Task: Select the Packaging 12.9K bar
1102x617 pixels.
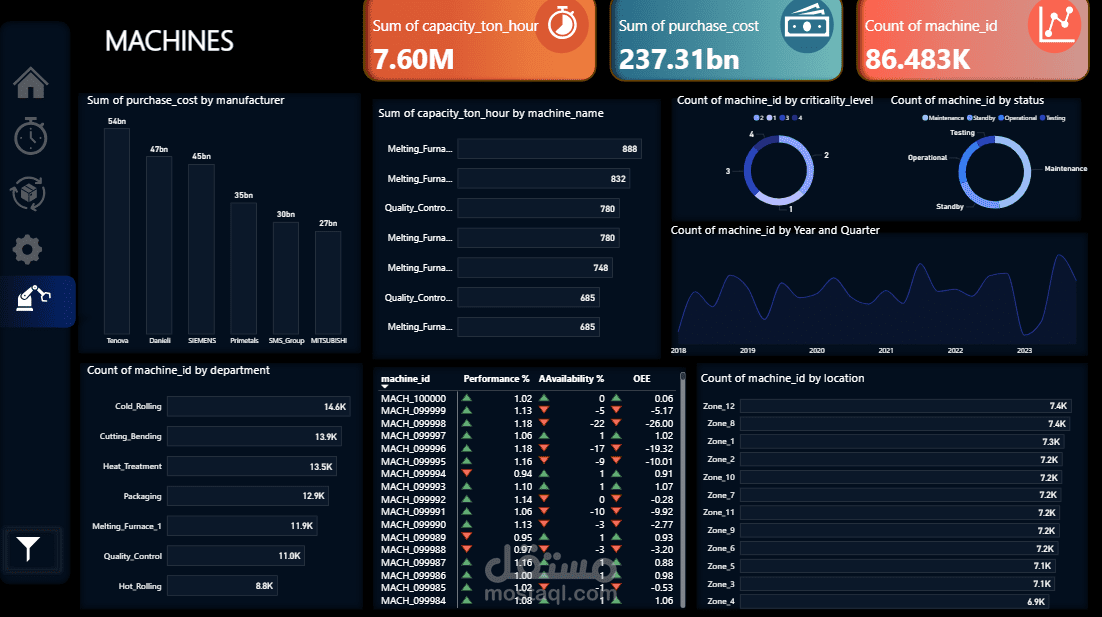Action: tap(248, 496)
